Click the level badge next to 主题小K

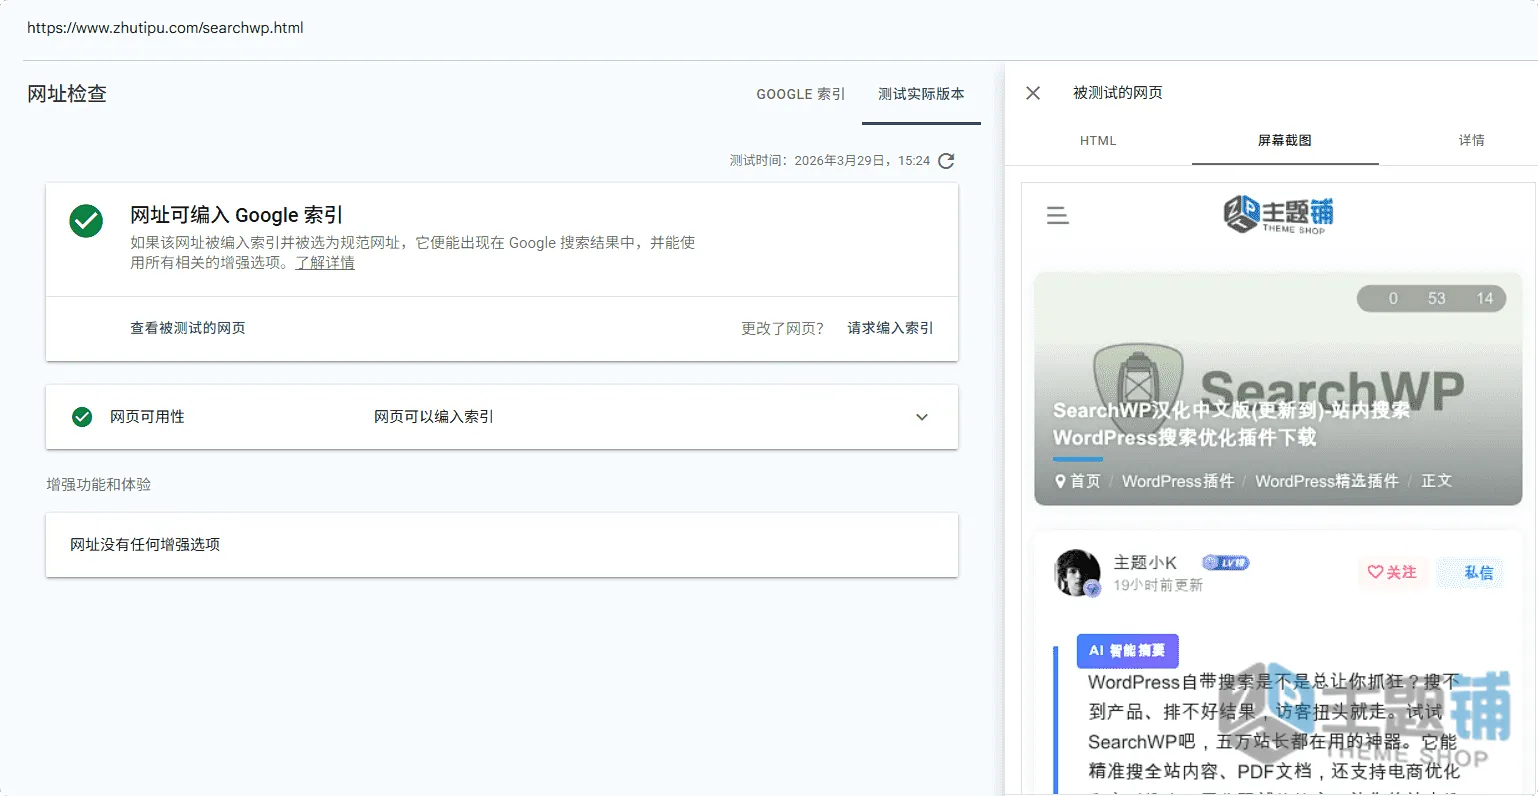coord(1226,563)
